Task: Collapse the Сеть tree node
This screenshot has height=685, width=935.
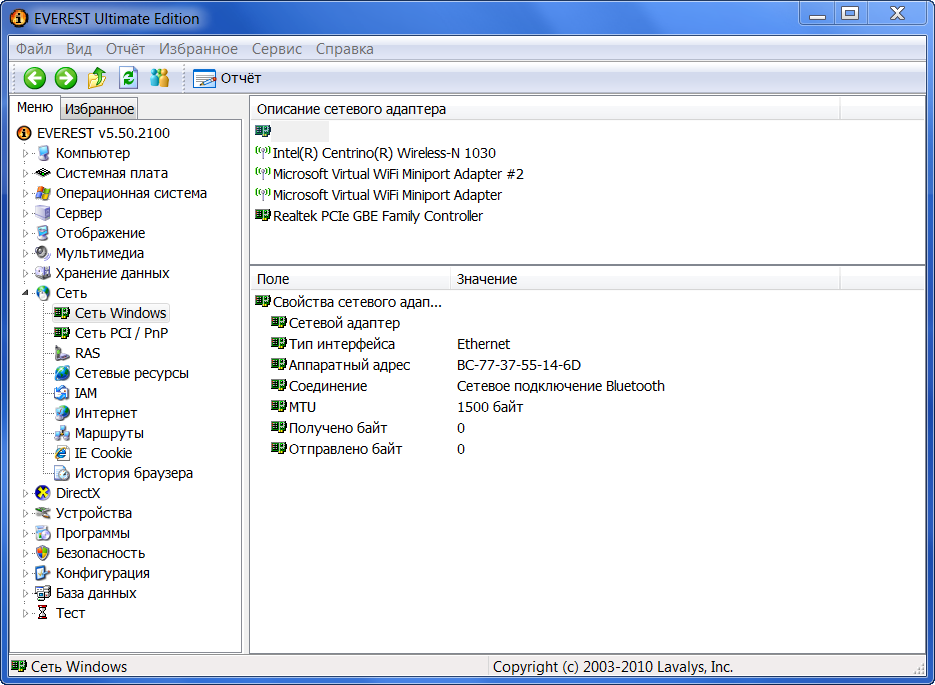Action: [25, 293]
